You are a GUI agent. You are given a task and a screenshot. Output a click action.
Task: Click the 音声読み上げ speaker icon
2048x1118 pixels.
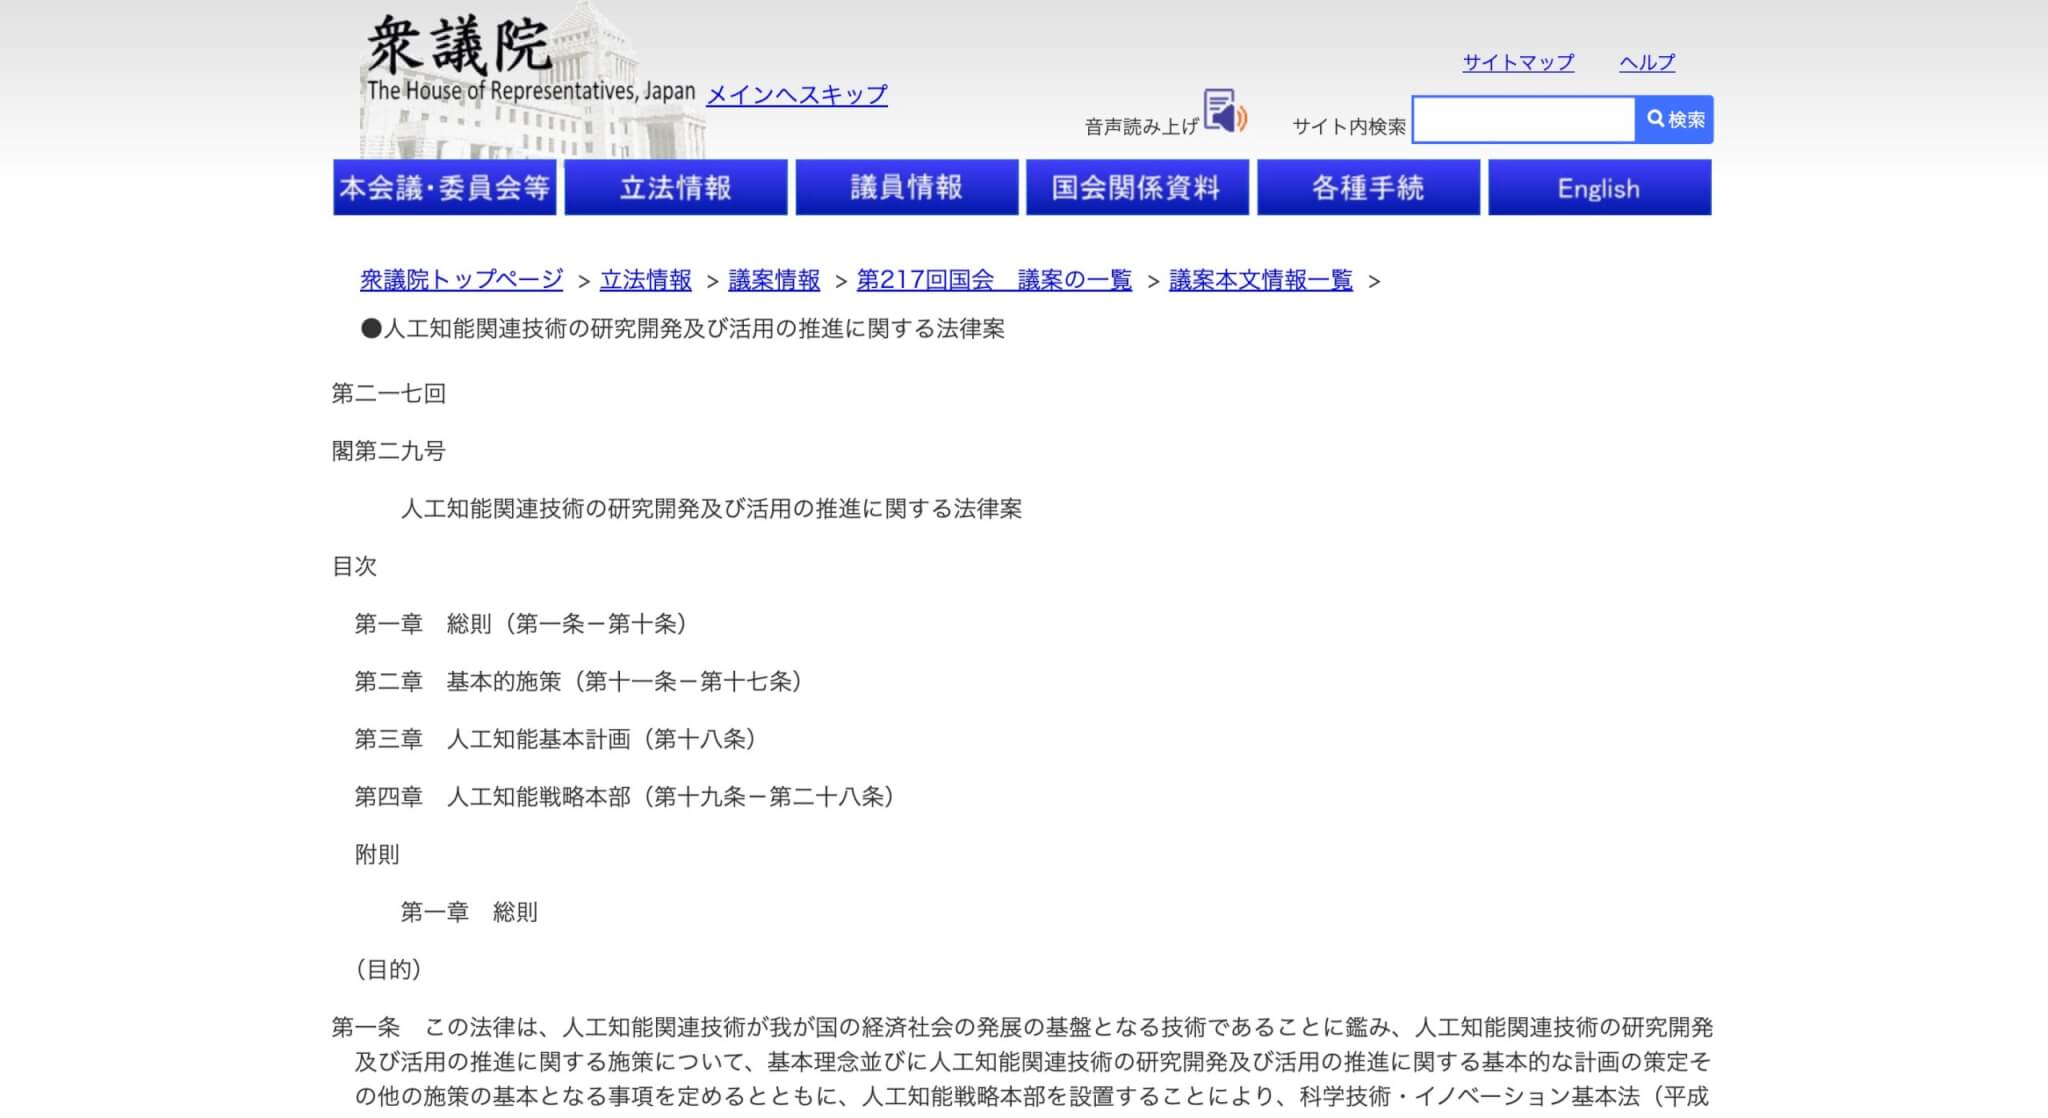coord(1224,111)
